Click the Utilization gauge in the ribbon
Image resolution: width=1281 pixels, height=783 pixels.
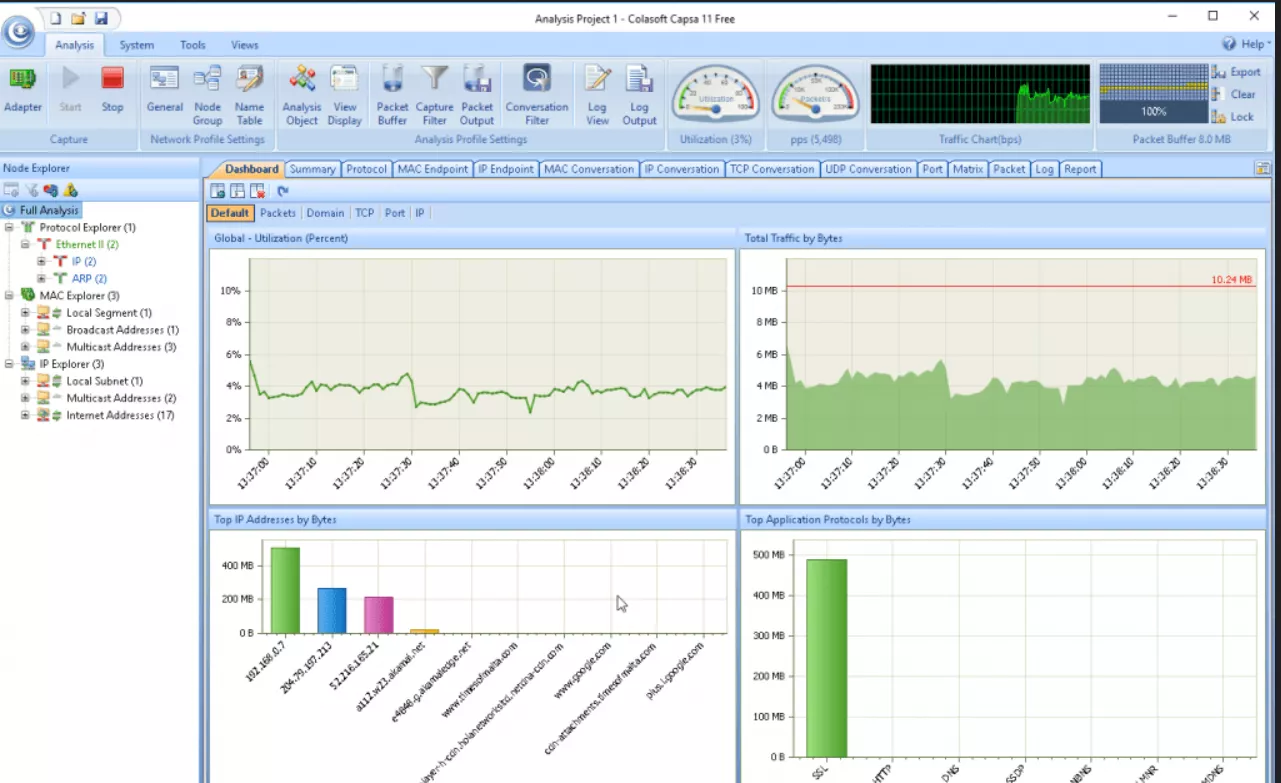coord(715,96)
